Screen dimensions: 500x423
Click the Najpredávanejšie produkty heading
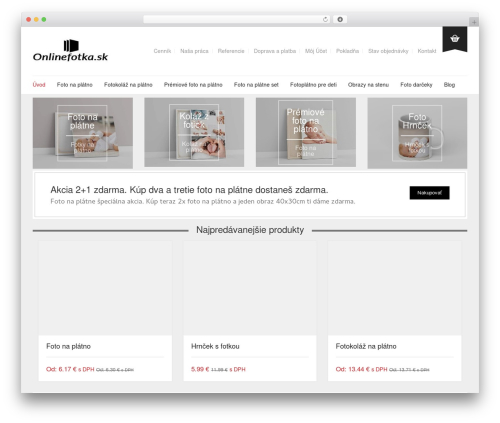(250, 230)
